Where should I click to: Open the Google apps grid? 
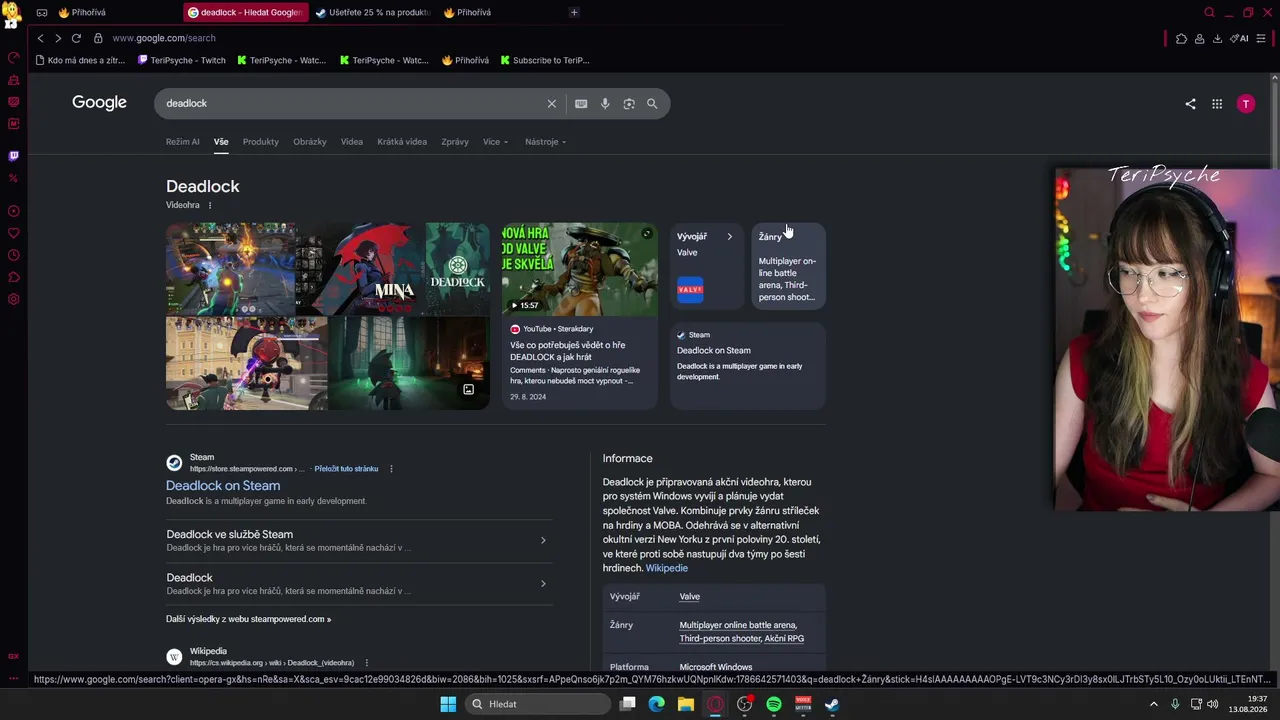click(x=1217, y=103)
